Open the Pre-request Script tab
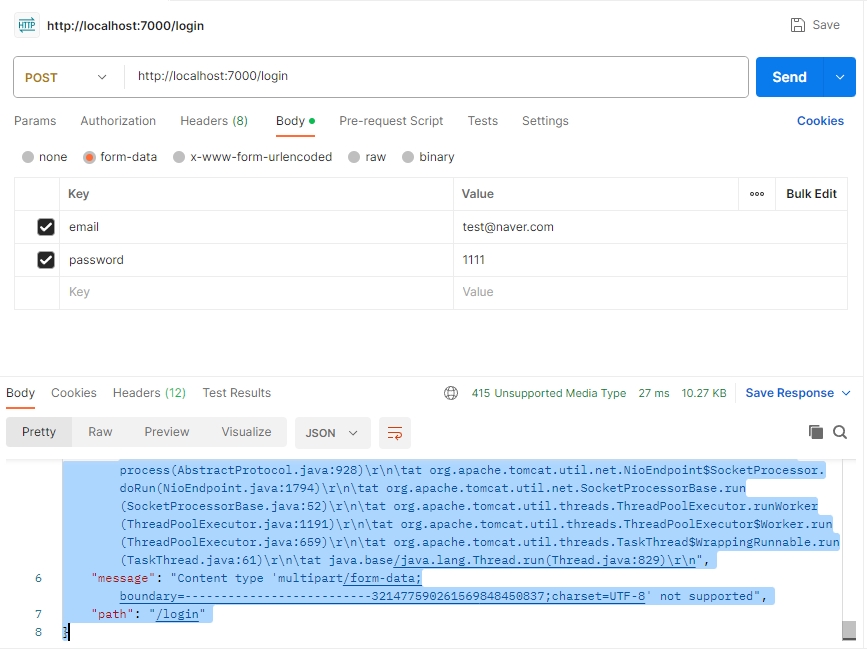 [x=391, y=121]
